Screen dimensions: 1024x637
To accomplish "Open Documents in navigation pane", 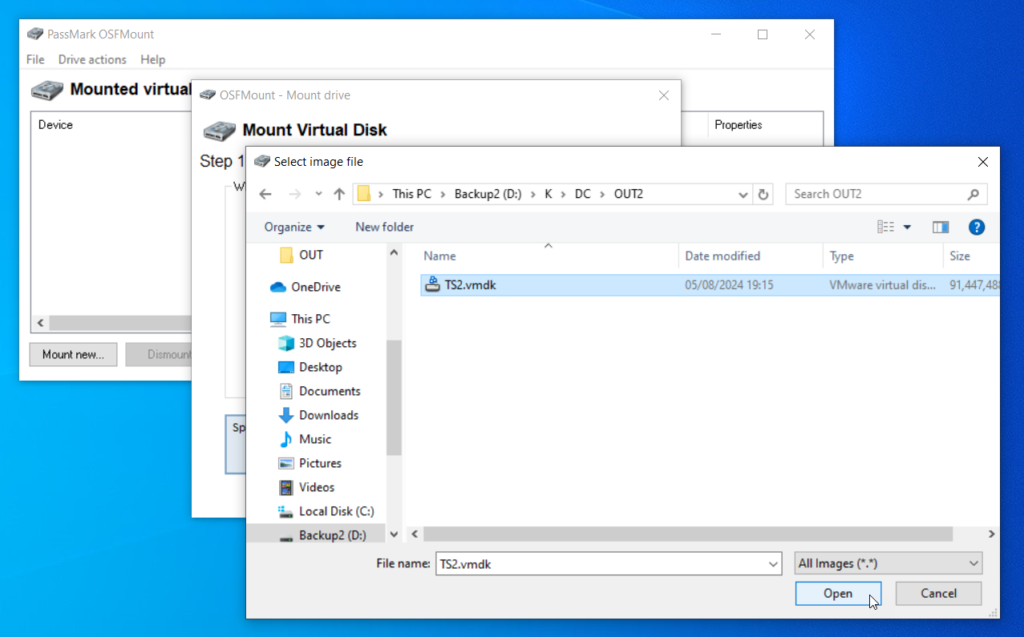I will tap(329, 391).
